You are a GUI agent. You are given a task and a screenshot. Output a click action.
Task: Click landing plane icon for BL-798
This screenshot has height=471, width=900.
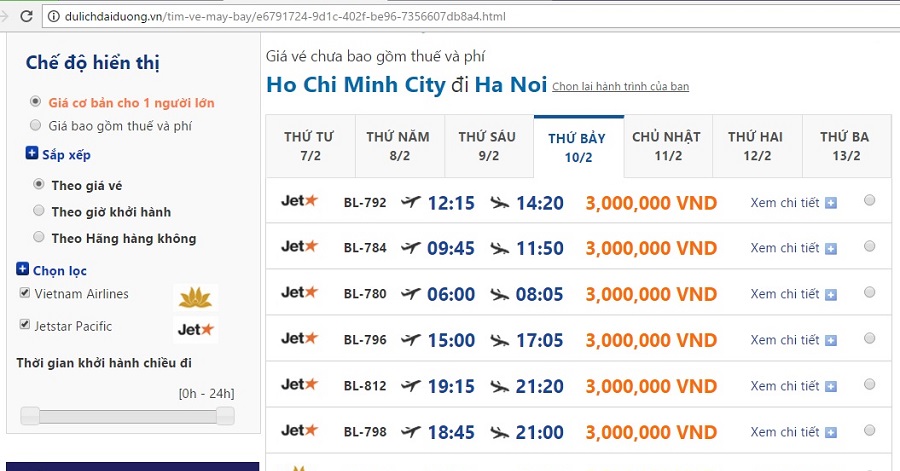pos(499,431)
